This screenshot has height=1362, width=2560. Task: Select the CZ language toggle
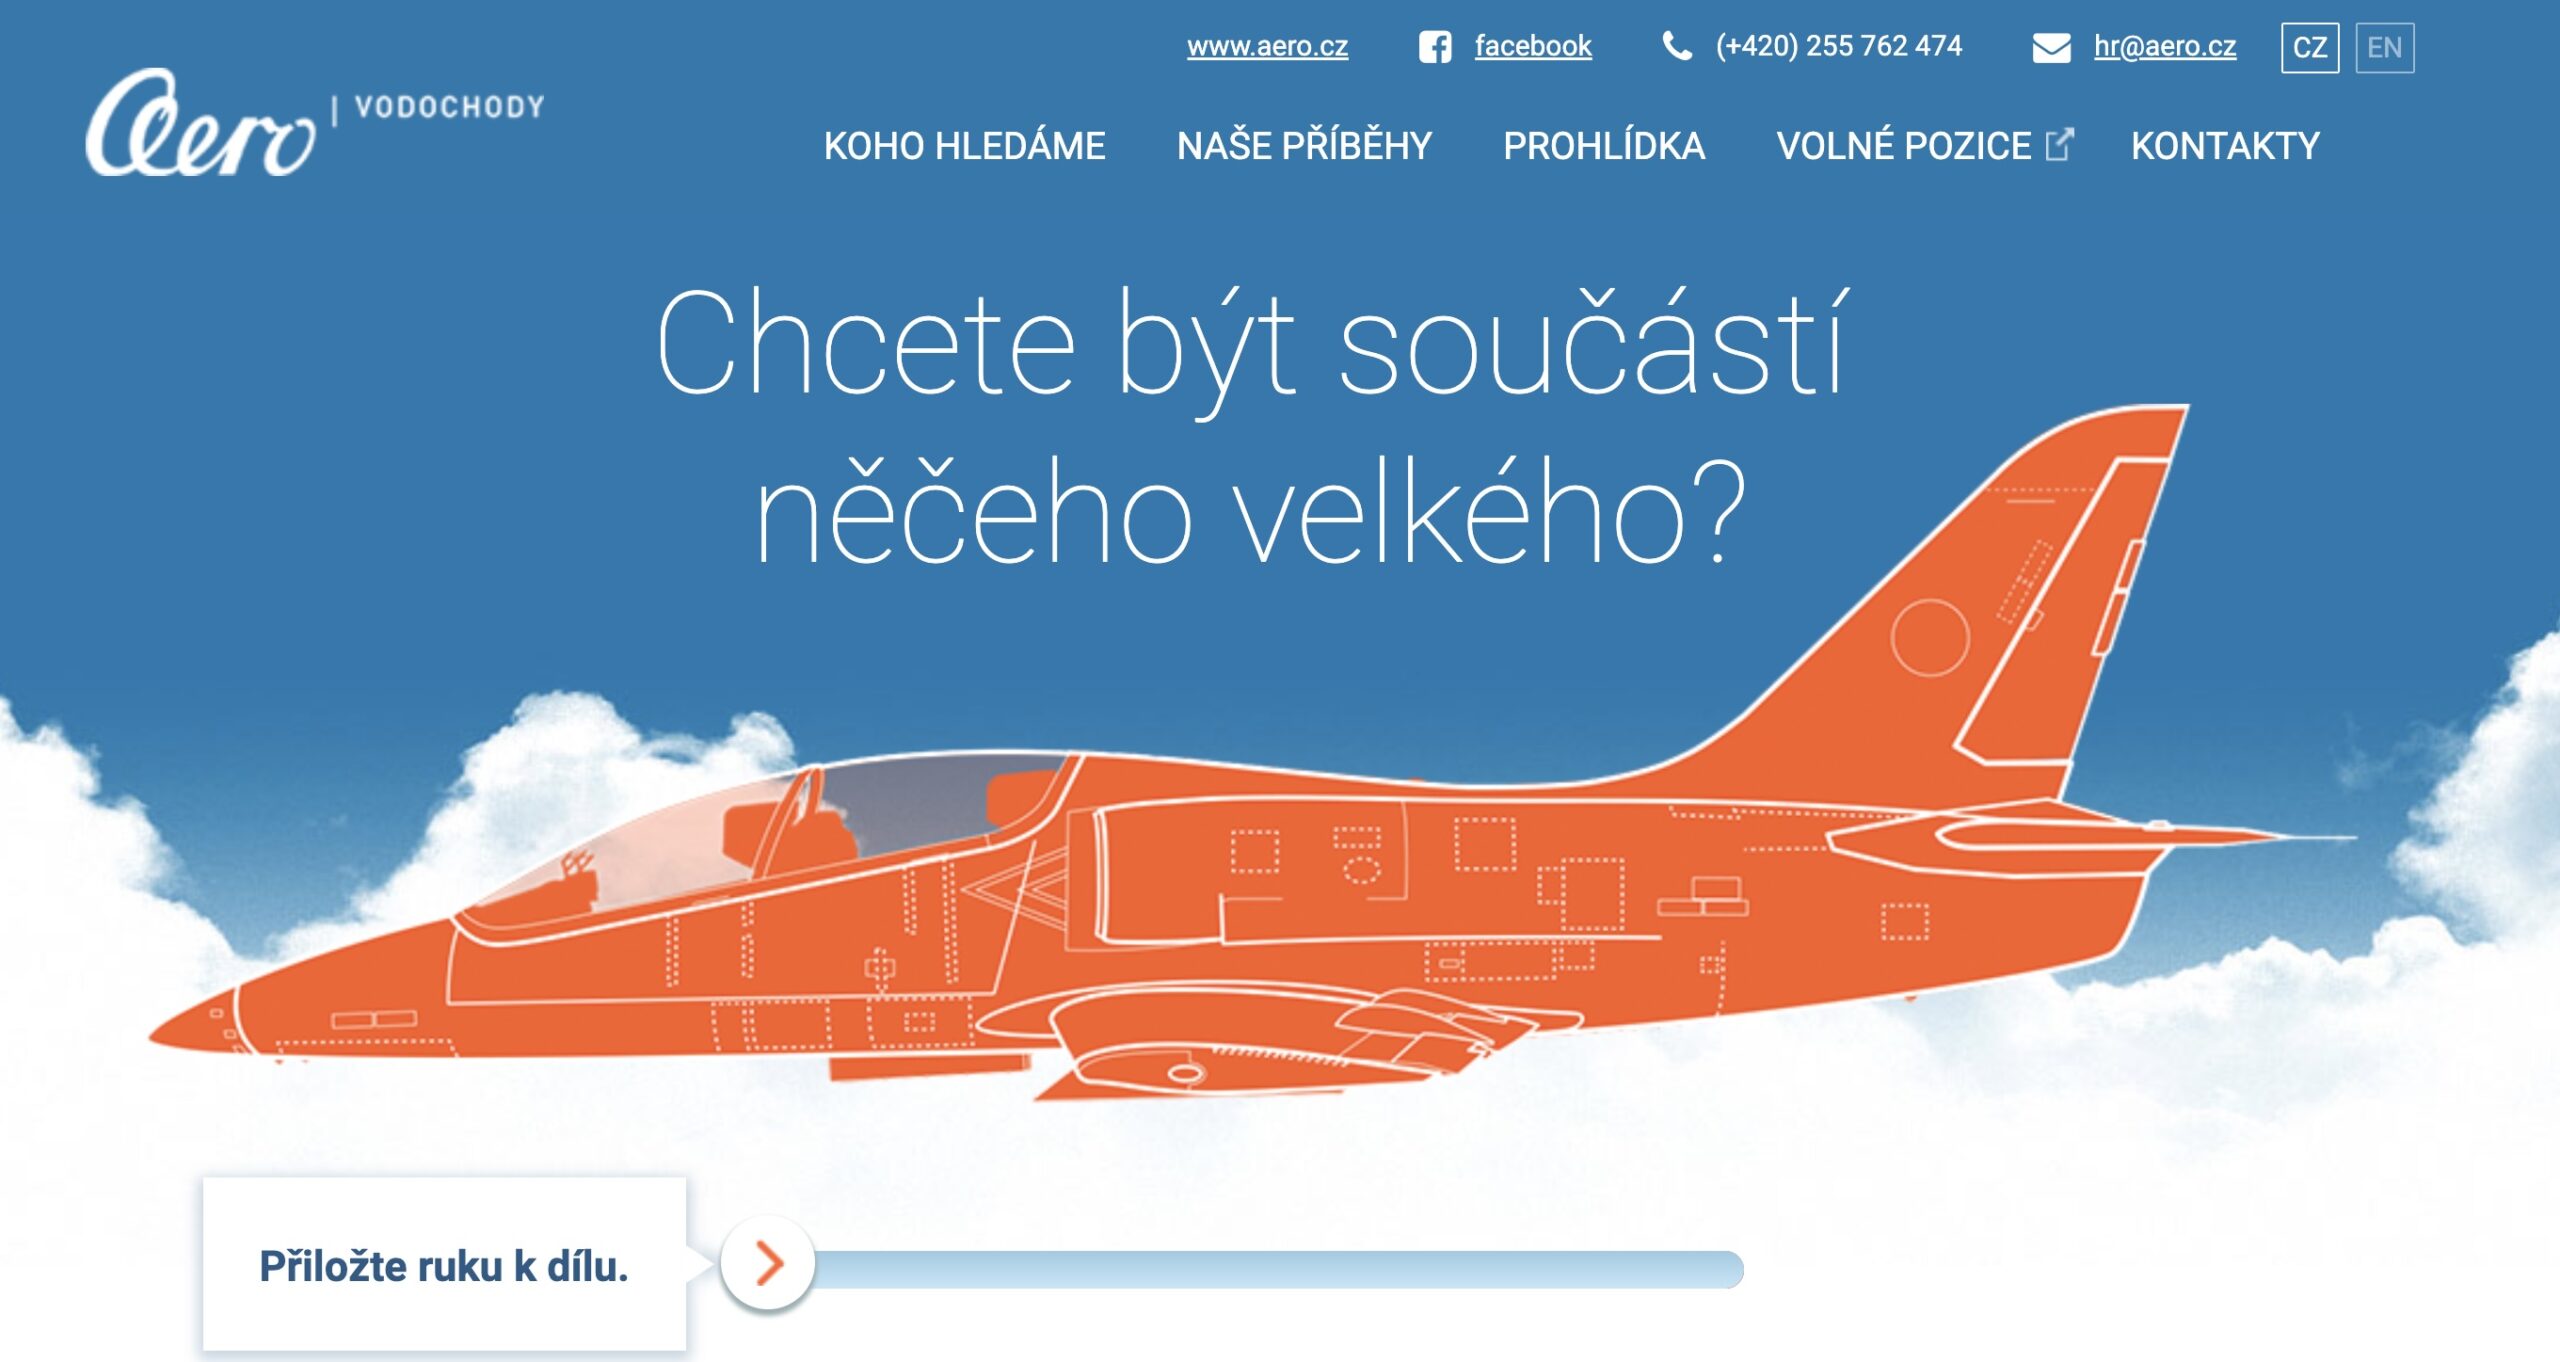point(2308,47)
